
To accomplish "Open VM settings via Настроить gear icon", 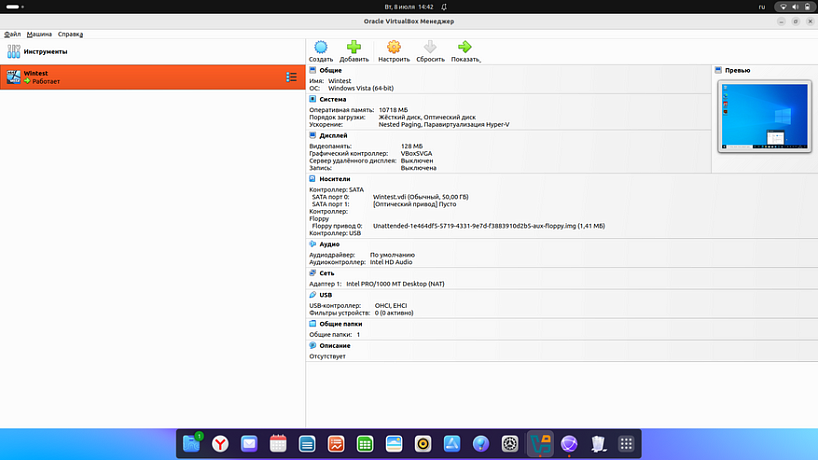I will [x=394, y=48].
